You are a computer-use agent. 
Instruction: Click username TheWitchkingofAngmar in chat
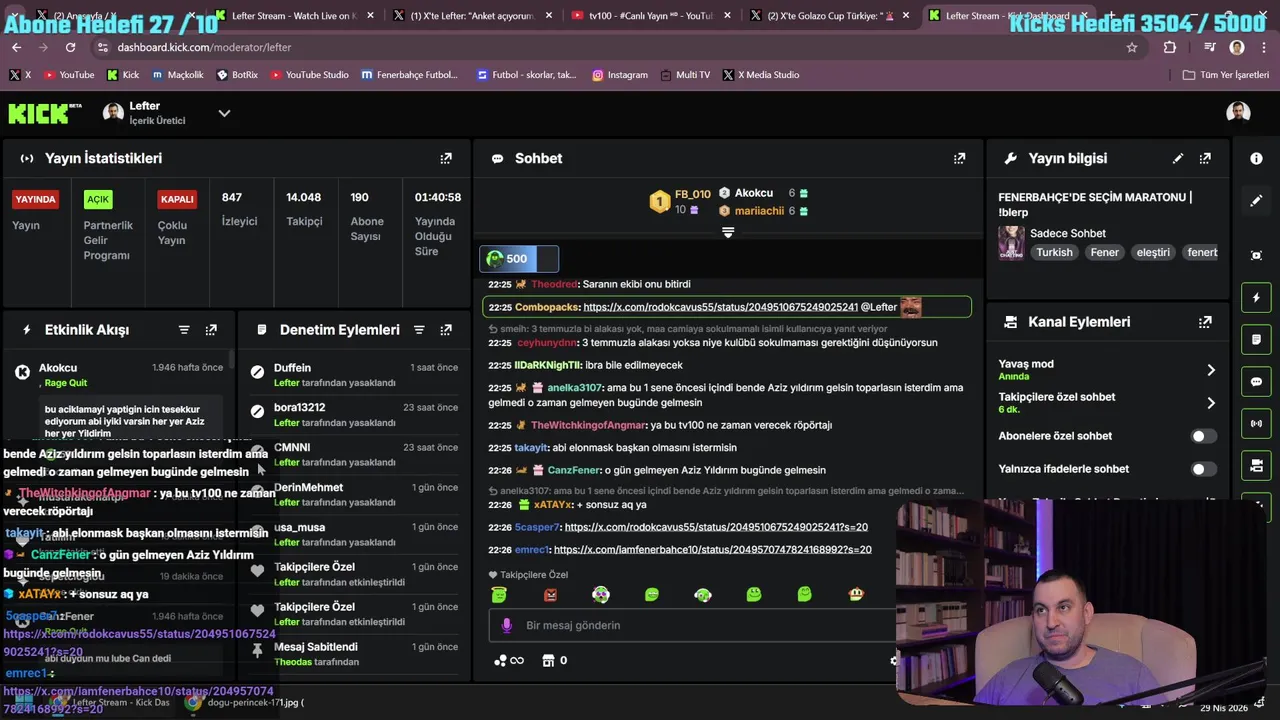coord(589,425)
